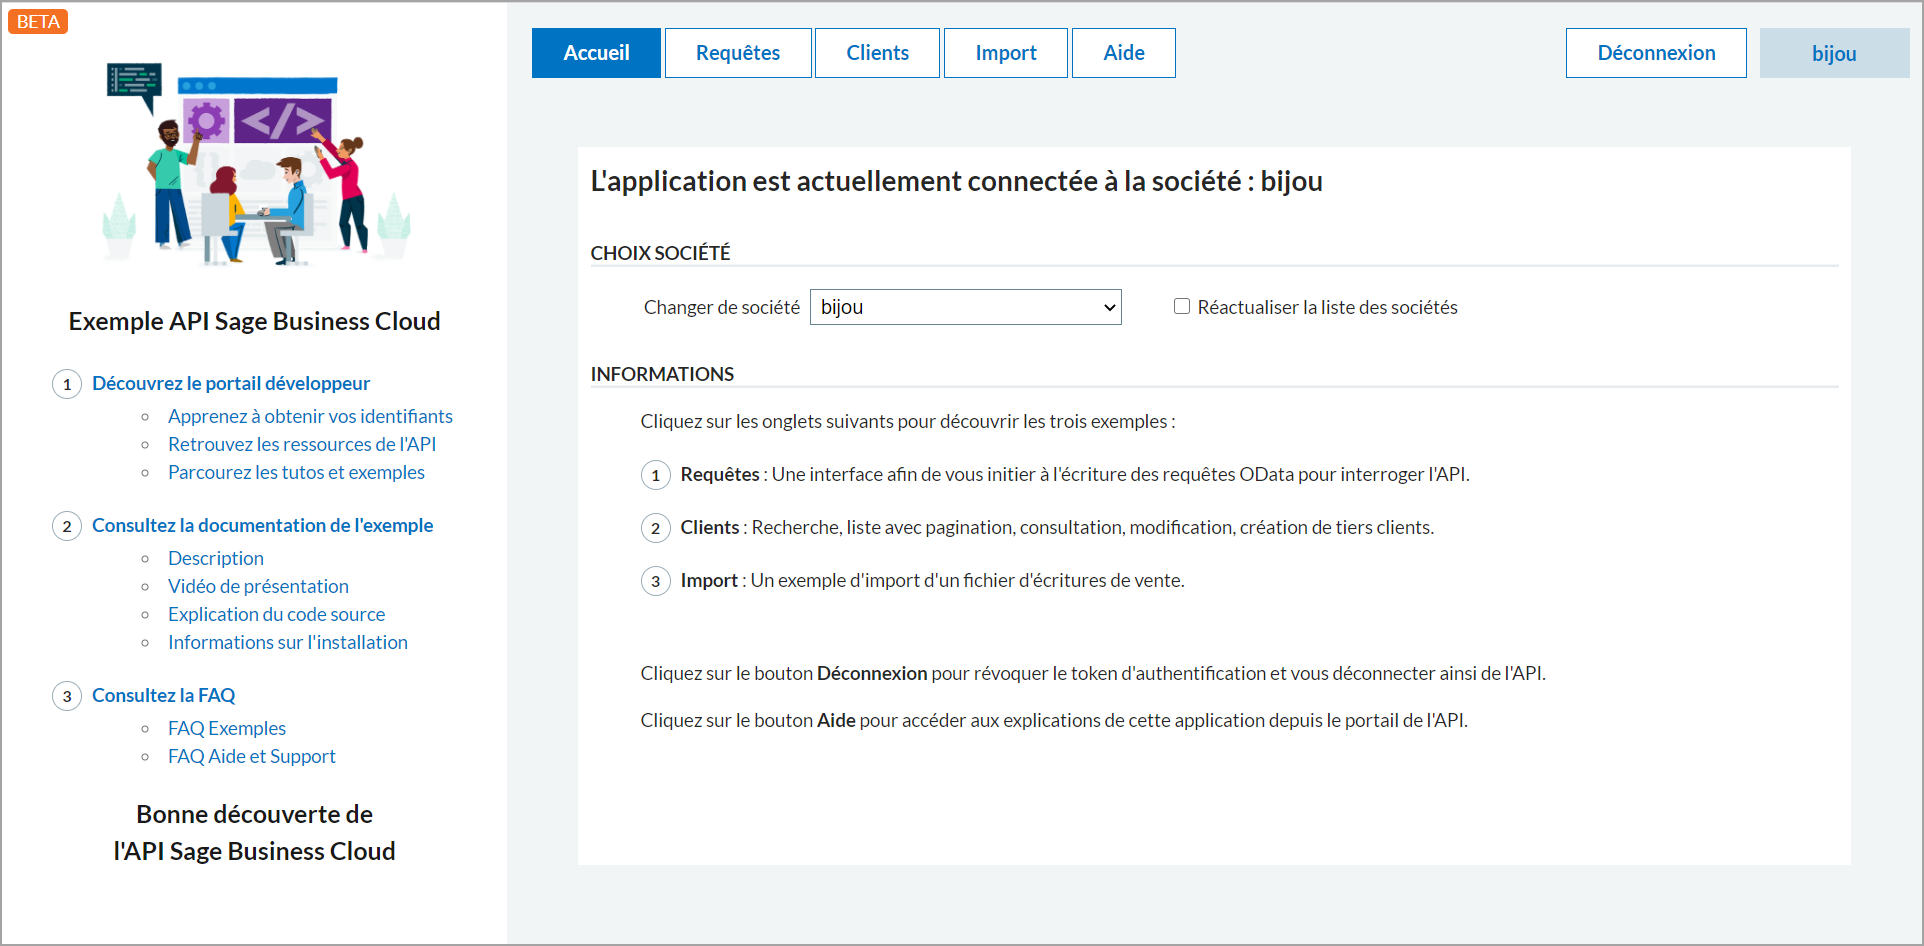
Task: Open Vidéo de présentation link
Action: (x=258, y=586)
